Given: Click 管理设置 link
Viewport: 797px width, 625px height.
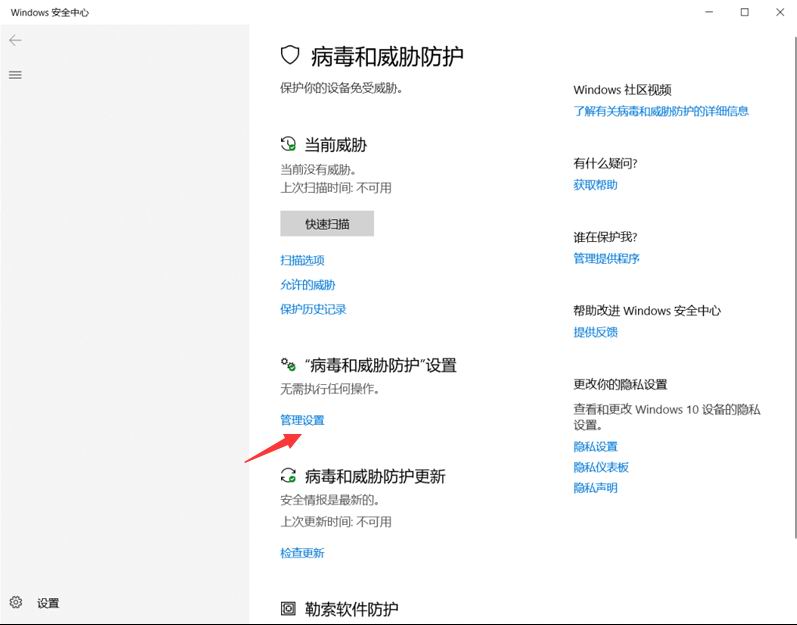Looking at the screenshot, I should tap(302, 421).
